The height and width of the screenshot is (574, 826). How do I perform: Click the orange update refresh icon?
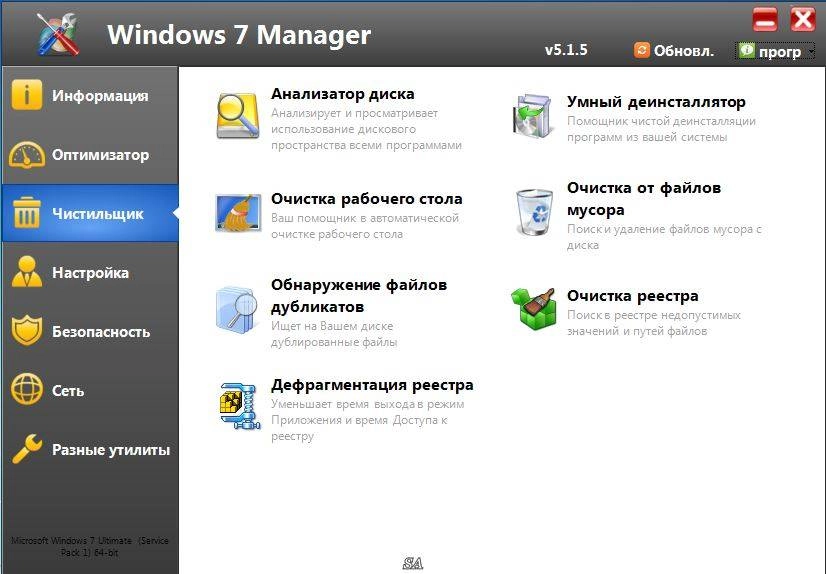tap(642, 50)
